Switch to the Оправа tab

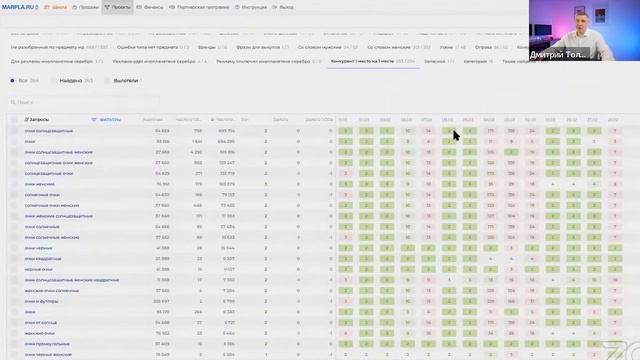coord(491,47)
